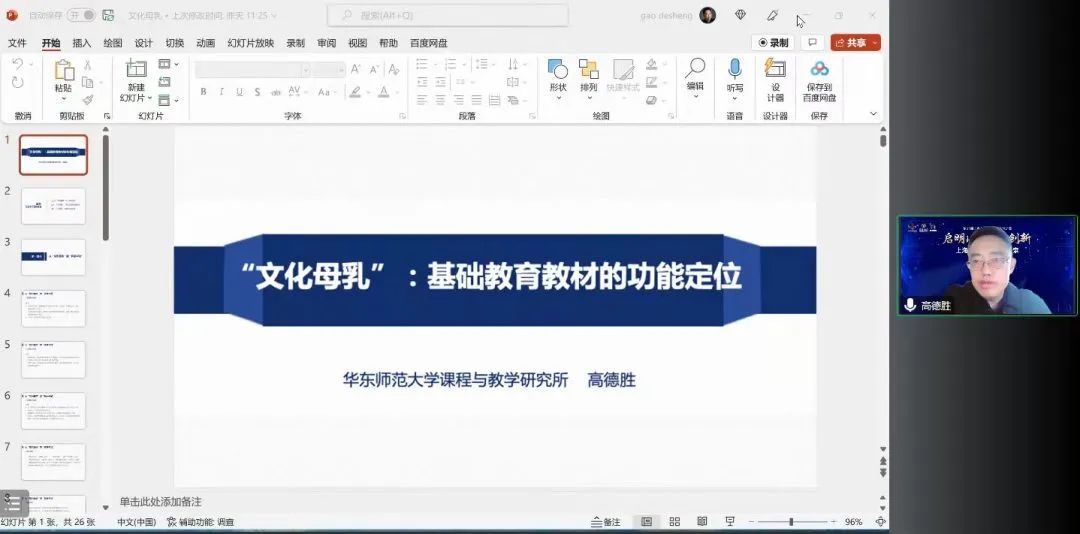The width and height of the screenshot is (1080, 534).
Task: Switch to the Design (设计) tab
Action: click(143, 43)
